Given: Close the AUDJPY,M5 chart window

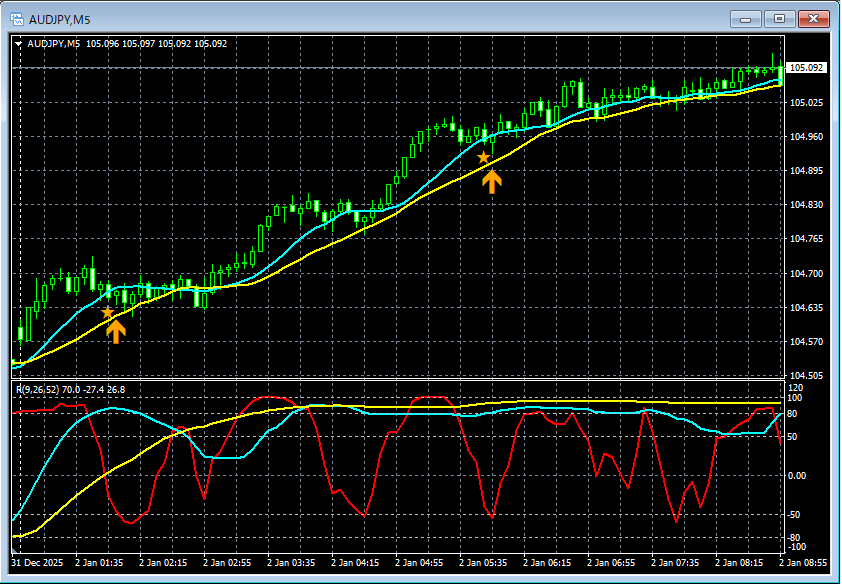Looking at the screenshot, I should (x=814, y=19).
